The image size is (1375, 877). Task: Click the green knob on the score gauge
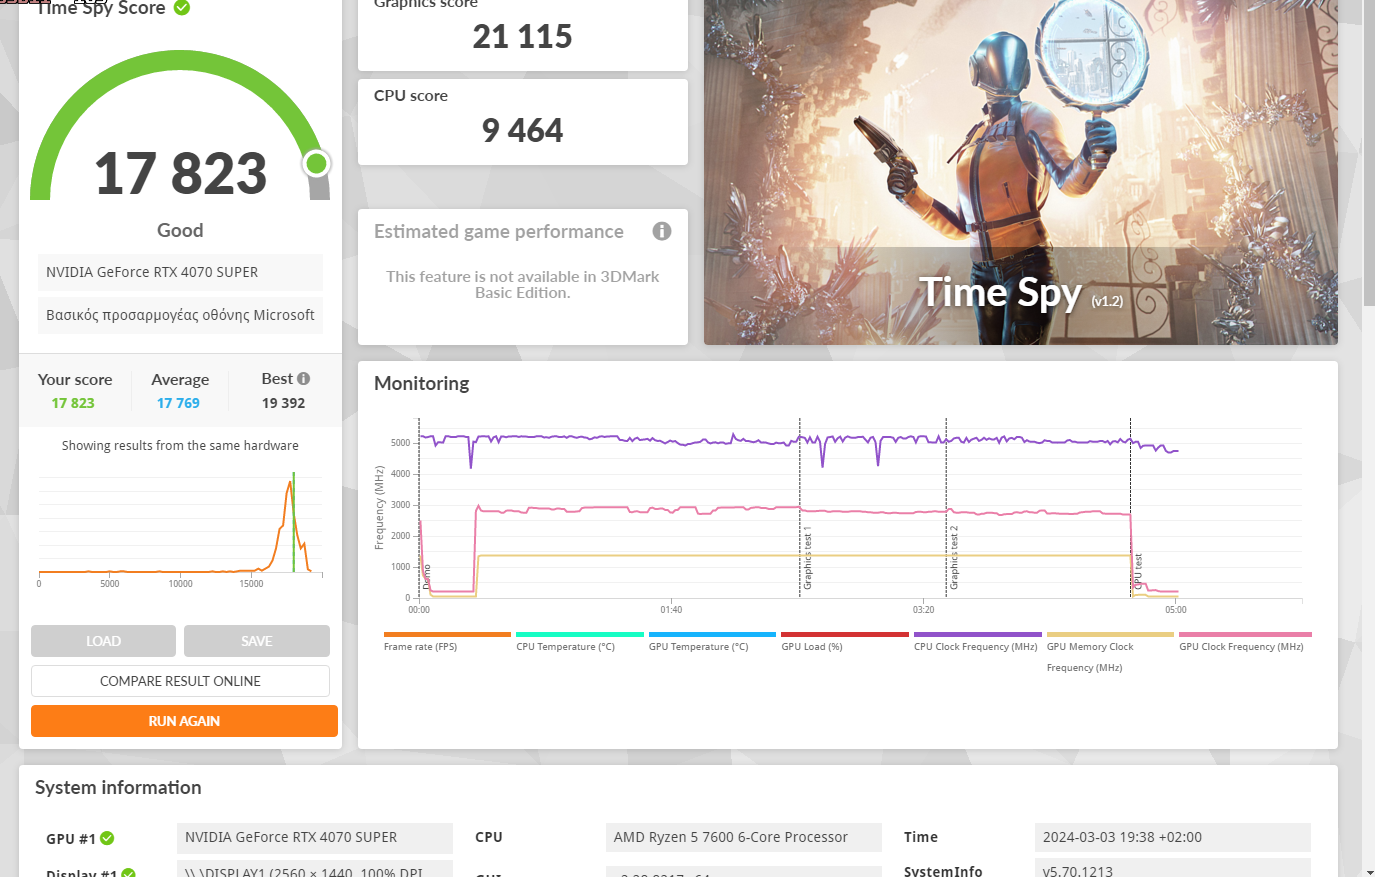point(317,163)
